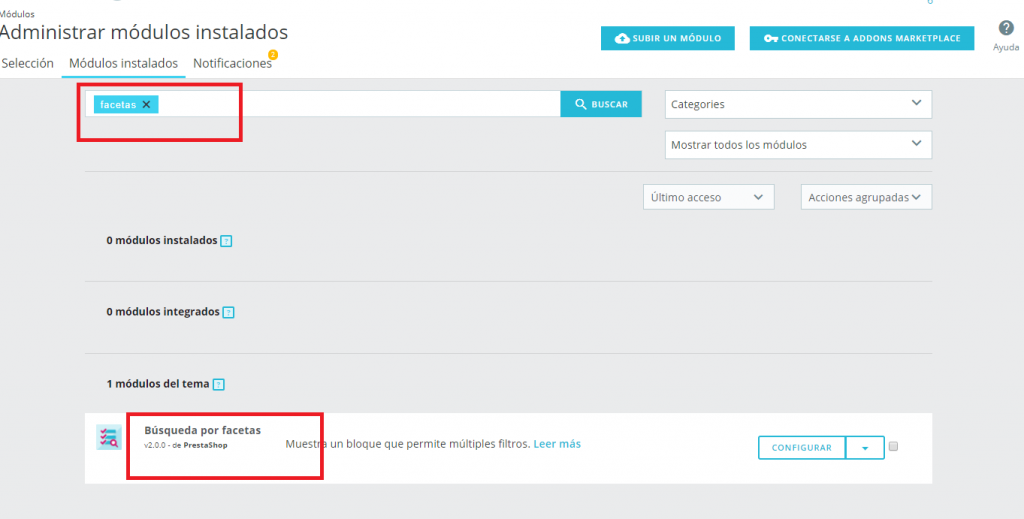Open the arrow menu next to Configurar

point(864,448)
